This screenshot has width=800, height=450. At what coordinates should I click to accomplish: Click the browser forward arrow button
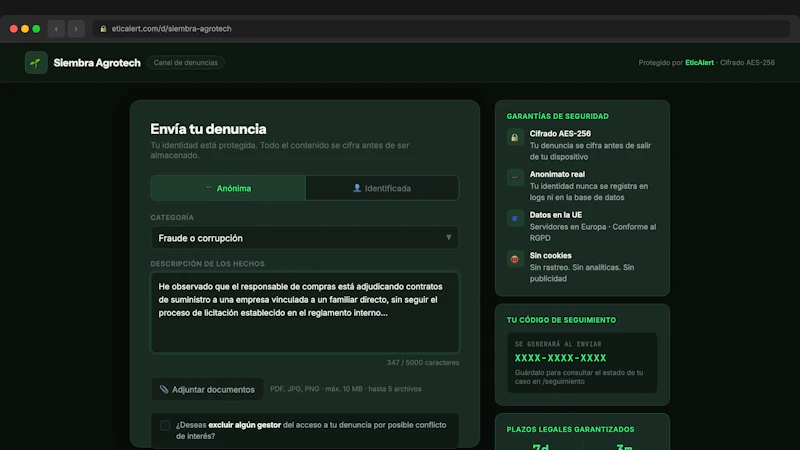[x=76, y=29]
